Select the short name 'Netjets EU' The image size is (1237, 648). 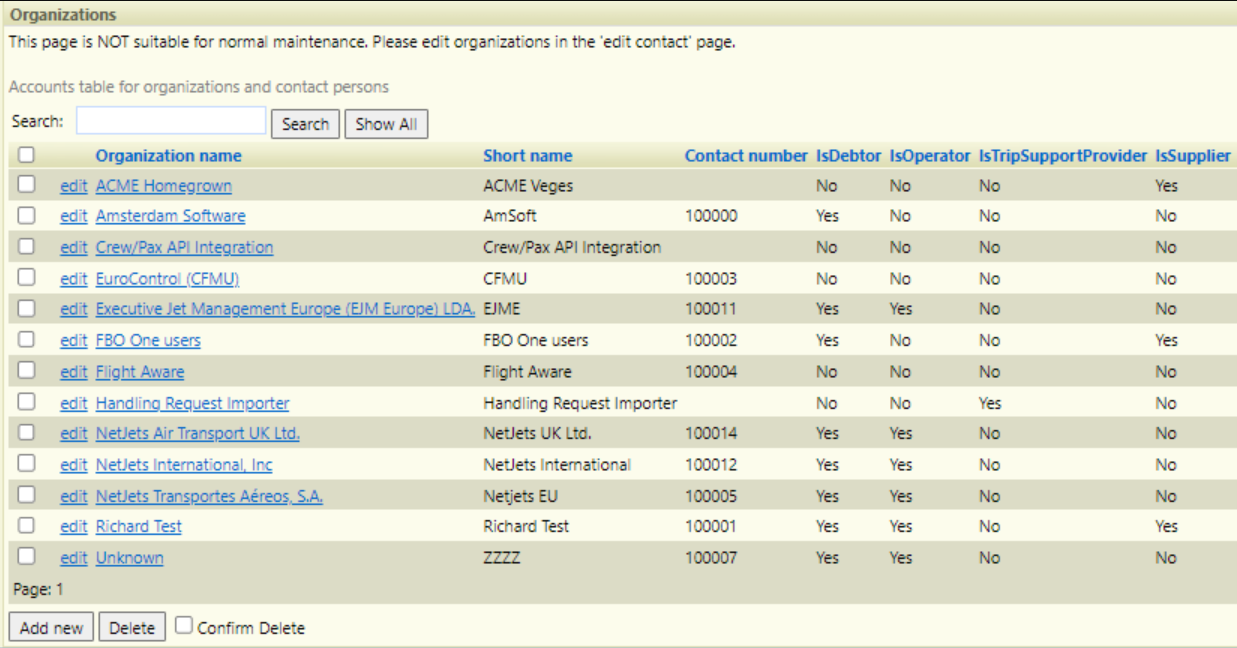click(x=520, y=496)
